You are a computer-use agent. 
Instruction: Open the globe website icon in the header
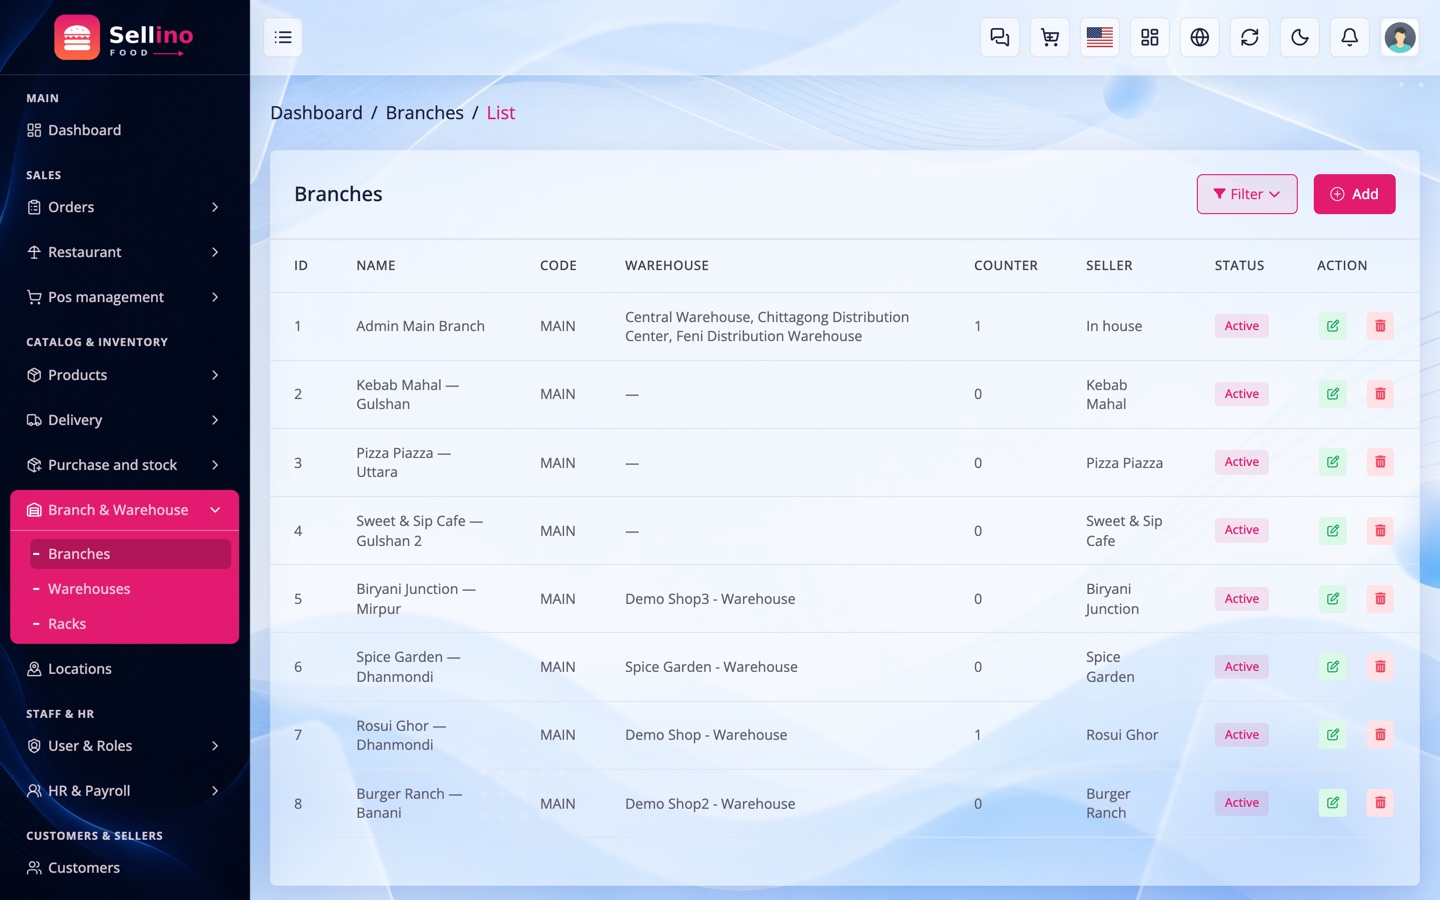[1199, 37]
